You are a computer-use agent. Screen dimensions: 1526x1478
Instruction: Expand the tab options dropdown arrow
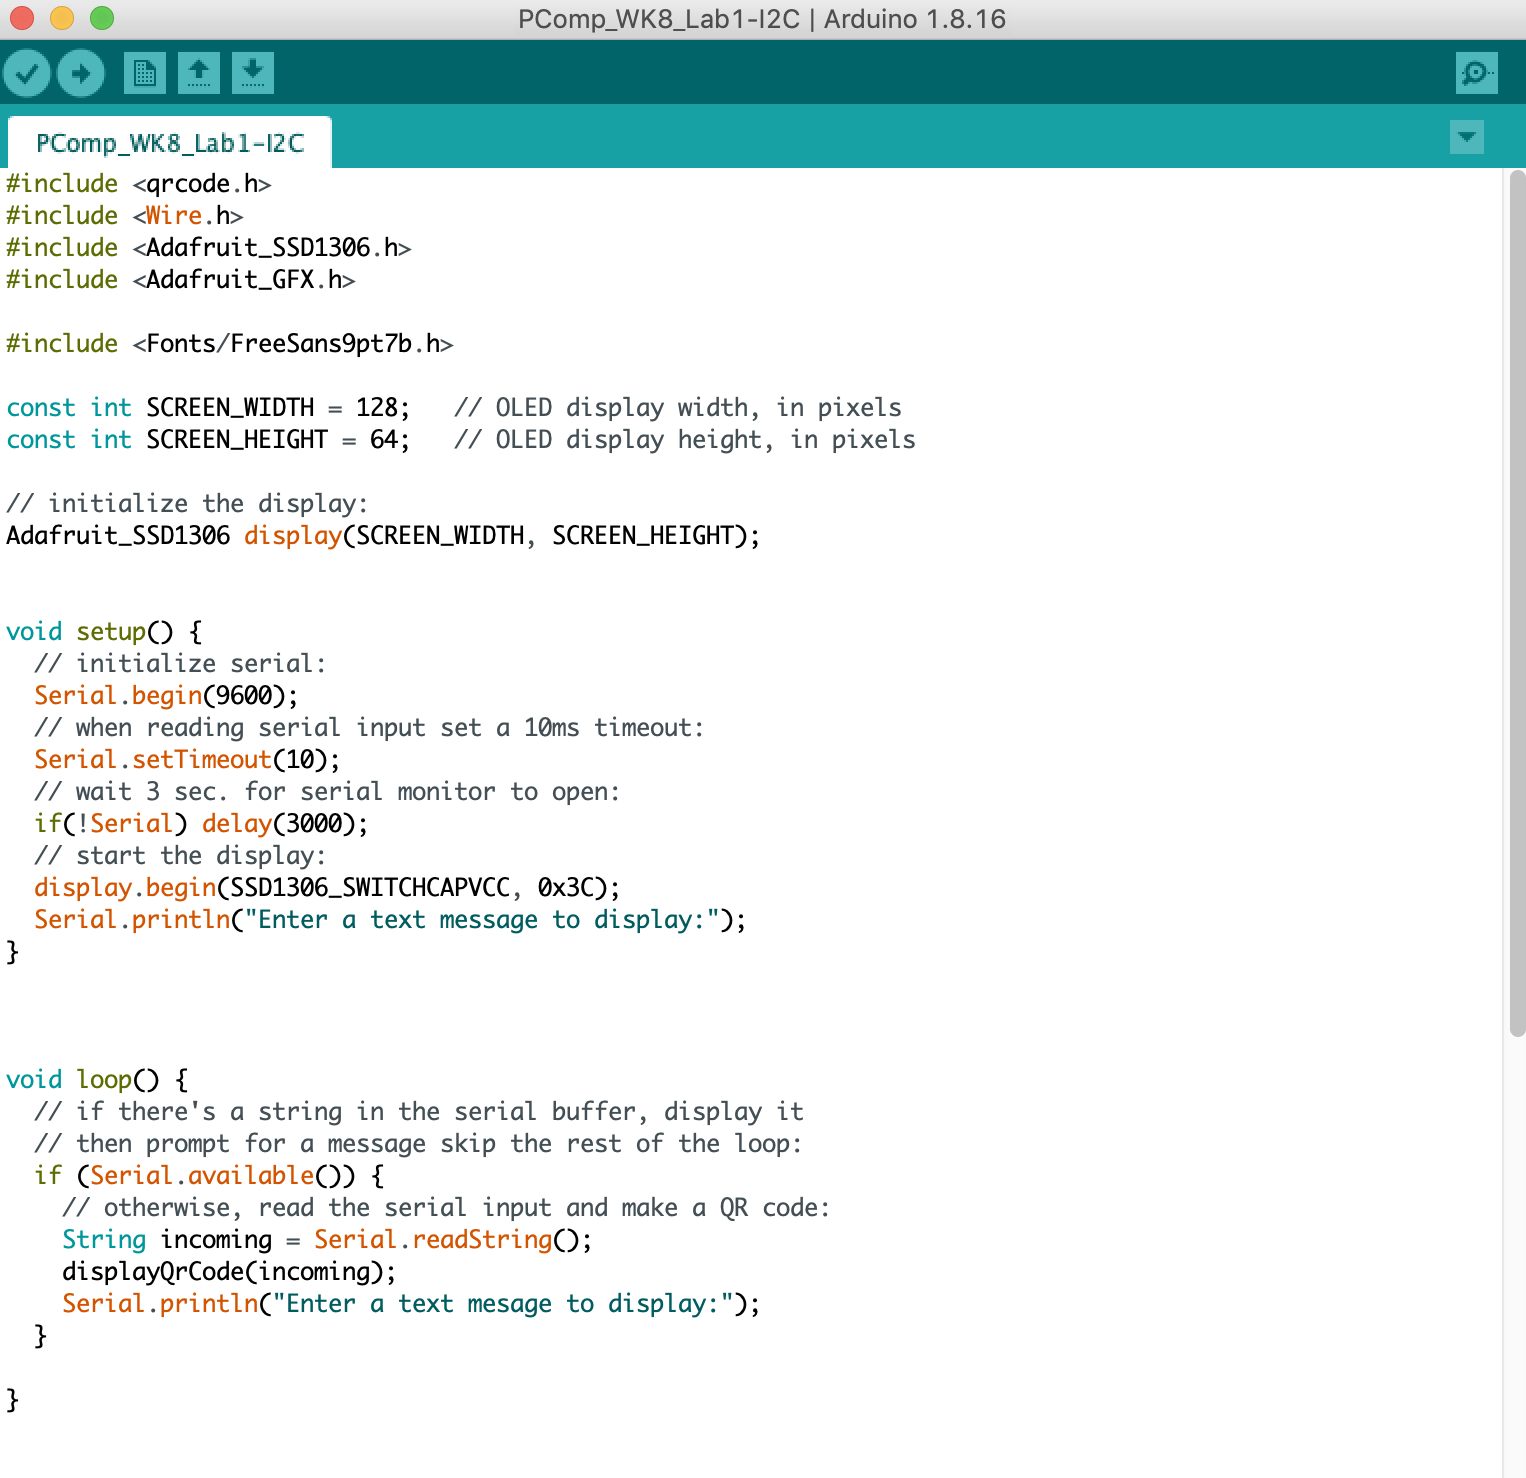click(1466, 137)
